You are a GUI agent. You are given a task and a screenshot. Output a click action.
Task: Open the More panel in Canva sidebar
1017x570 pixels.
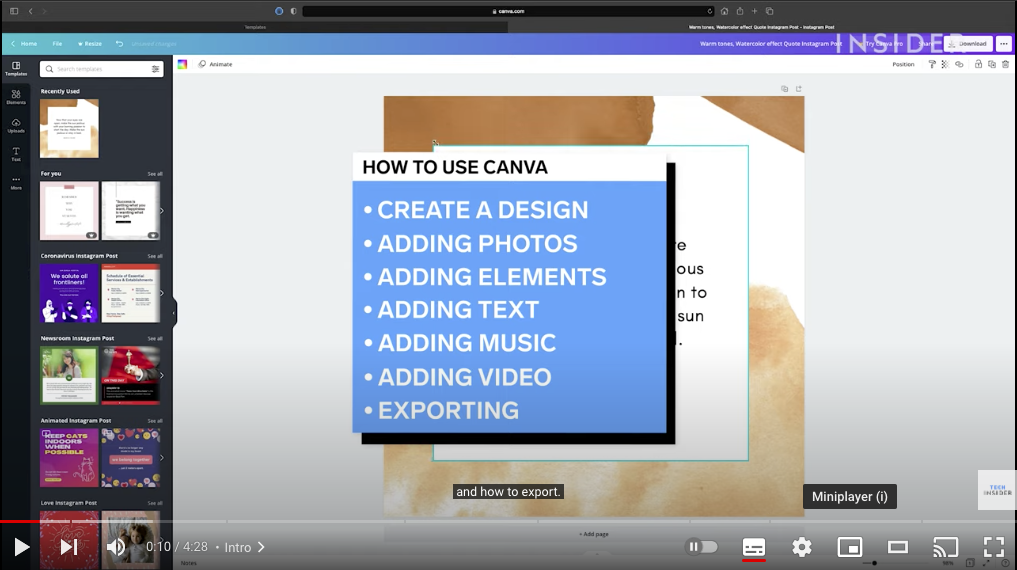tap(16, 183)
